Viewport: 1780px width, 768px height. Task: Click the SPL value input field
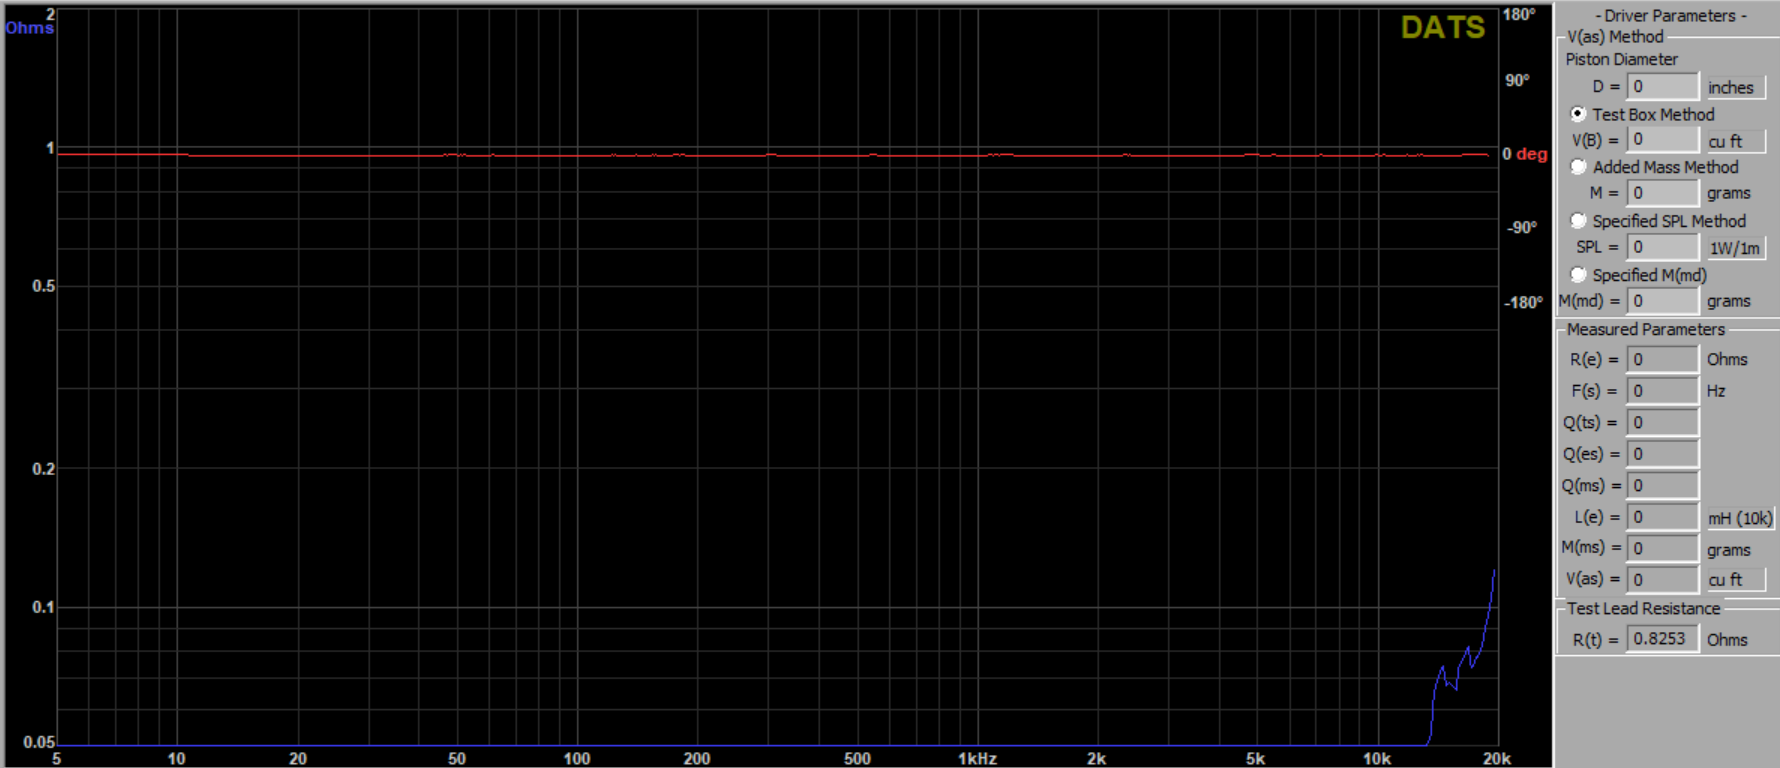point(1662,247)
